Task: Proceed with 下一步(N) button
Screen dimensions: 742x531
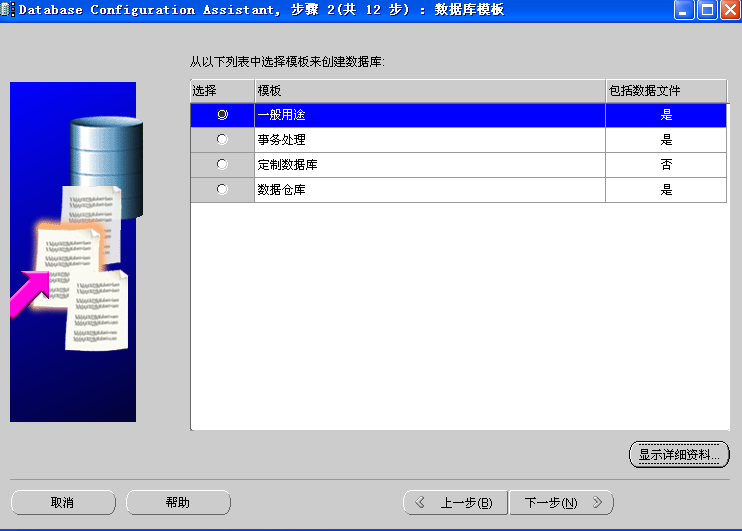Action: [x=561, y=503]
